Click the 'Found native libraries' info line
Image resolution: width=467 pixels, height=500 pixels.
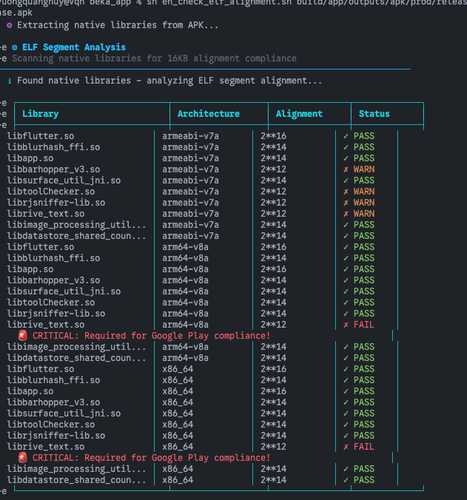pos(170,81)
